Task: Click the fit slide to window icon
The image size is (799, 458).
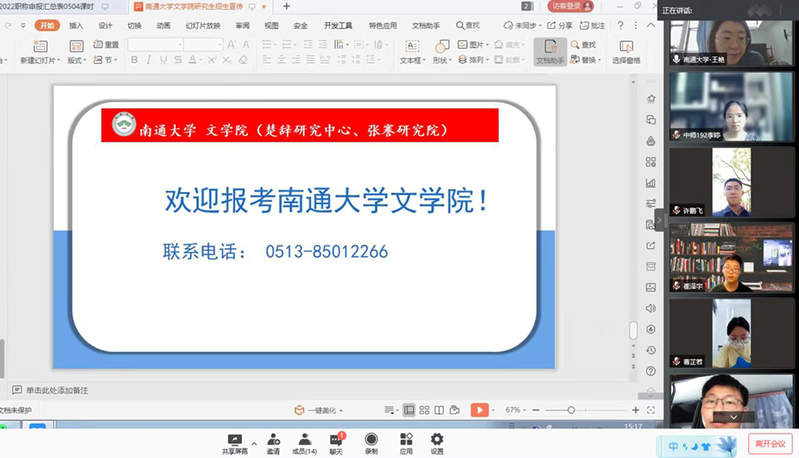Action: tap(651, 410)
